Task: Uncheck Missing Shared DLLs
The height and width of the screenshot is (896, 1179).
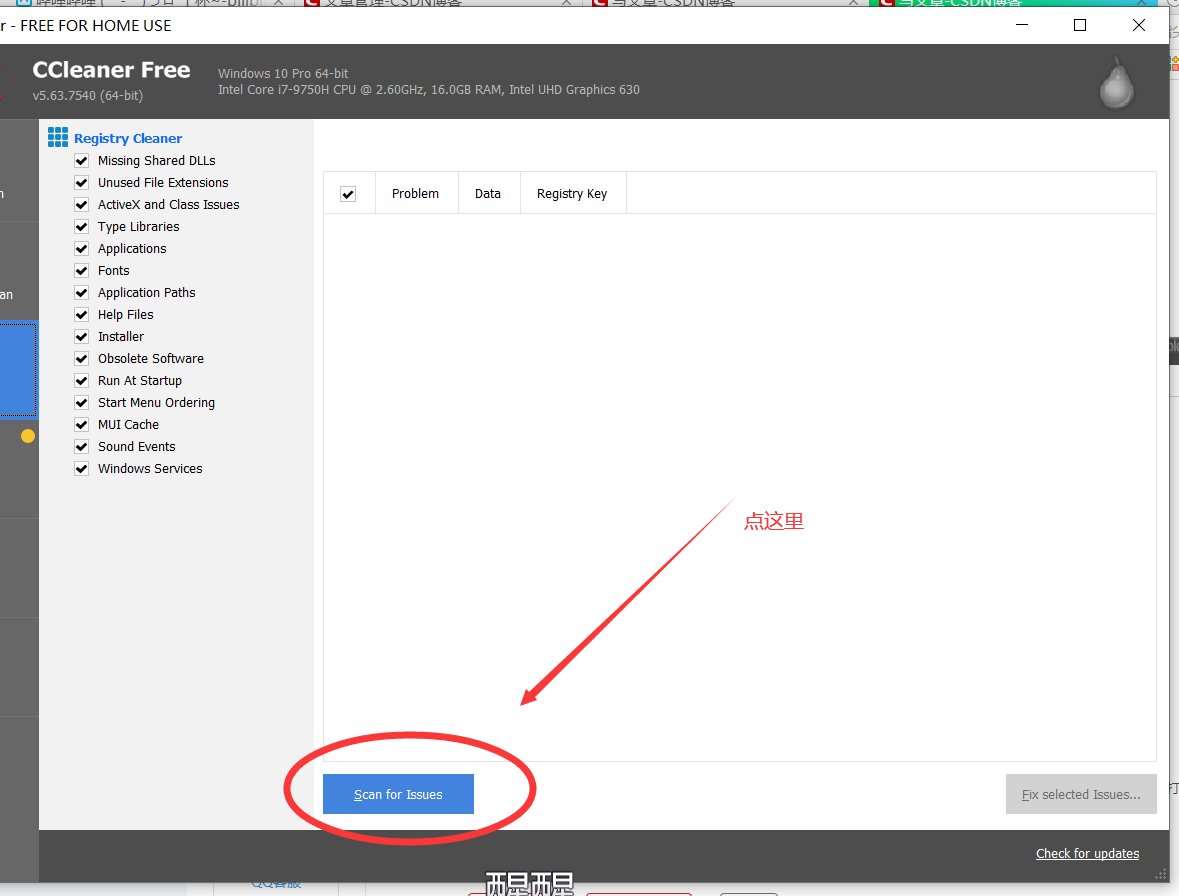Action: click(x=81, y=160)
